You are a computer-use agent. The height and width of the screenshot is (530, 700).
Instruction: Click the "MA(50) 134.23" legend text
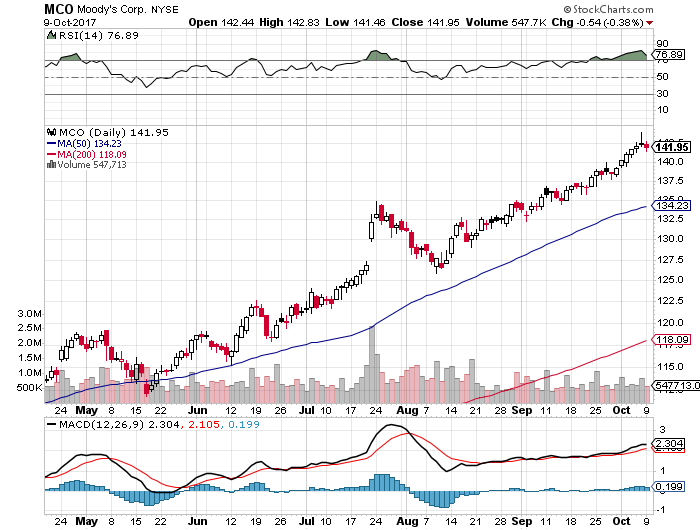click(89, 143)
